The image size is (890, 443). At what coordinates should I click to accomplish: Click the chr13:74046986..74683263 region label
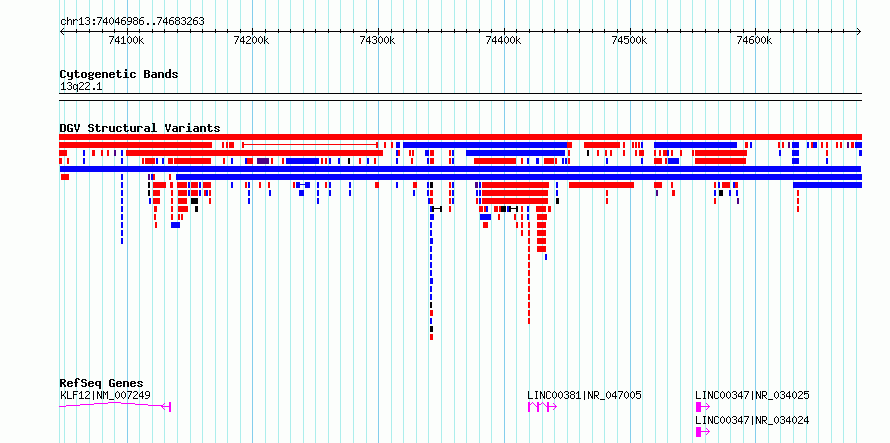click(x=132, y=22)
